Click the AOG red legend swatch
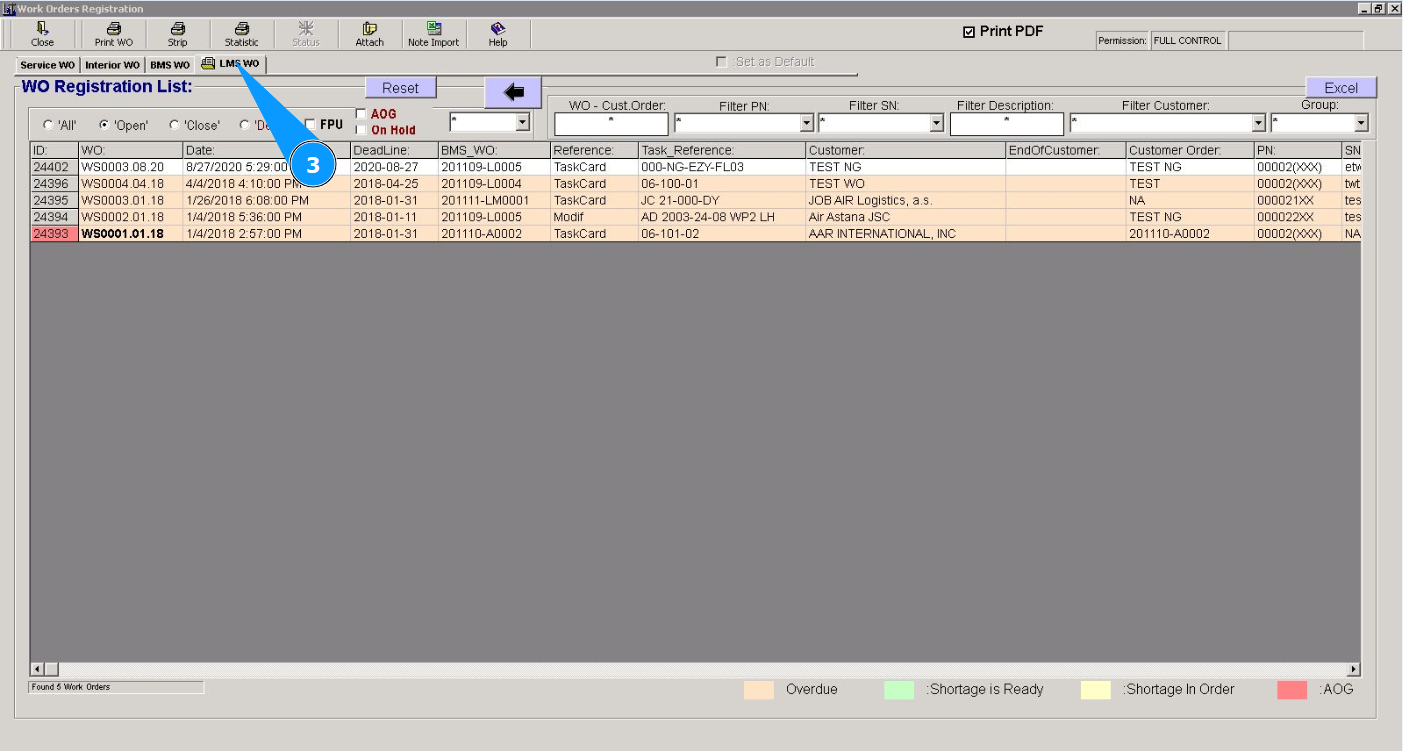Screen dimensions: 1403x751 pyautogui.click(x=1292, y=690)
